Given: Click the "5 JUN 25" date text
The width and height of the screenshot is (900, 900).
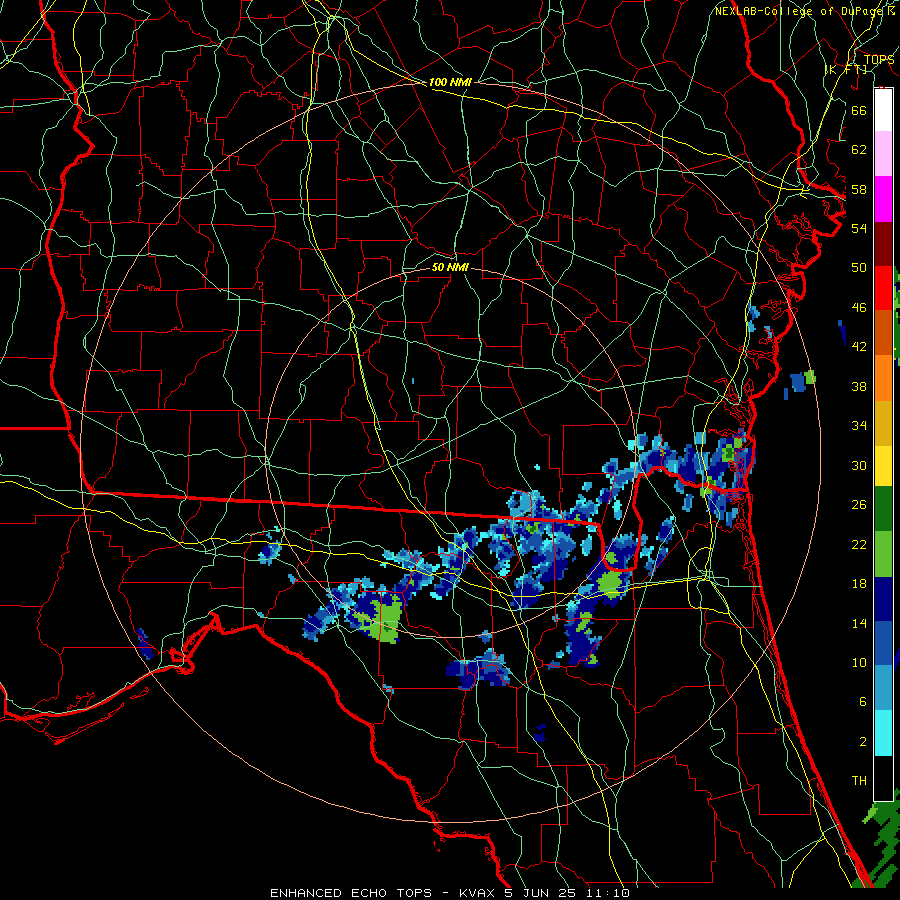Looking at the screenshot, I should pos(540,893).
